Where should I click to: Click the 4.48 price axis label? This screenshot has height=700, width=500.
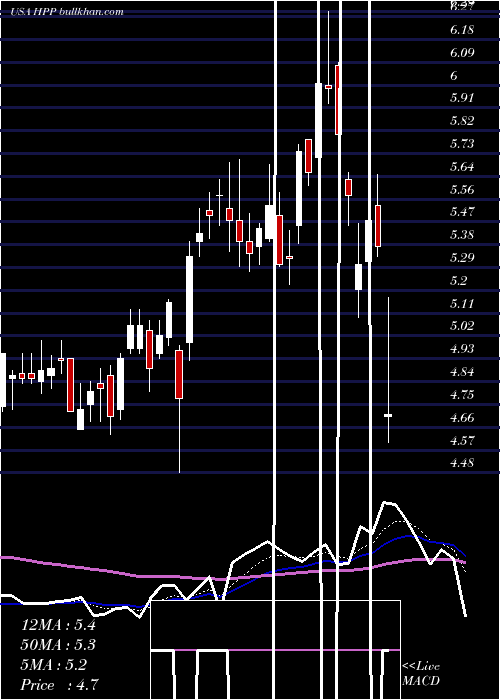click(x=462, y=462)
